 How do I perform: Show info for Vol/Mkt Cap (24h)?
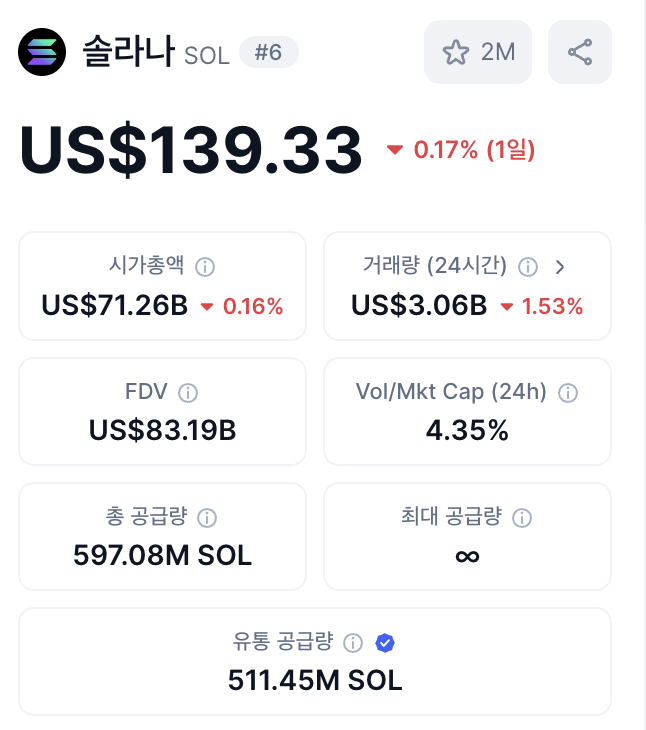[568, 392]
